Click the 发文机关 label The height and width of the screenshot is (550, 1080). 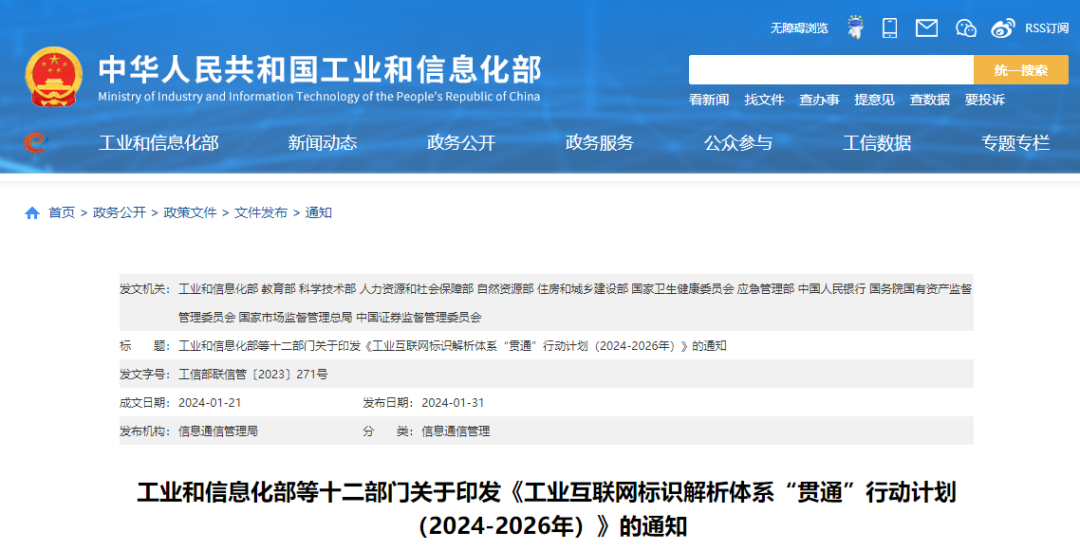click(145, 289)
